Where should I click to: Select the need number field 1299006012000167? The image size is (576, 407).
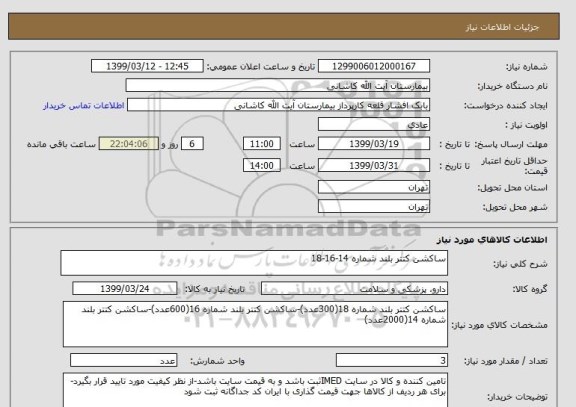374,66
